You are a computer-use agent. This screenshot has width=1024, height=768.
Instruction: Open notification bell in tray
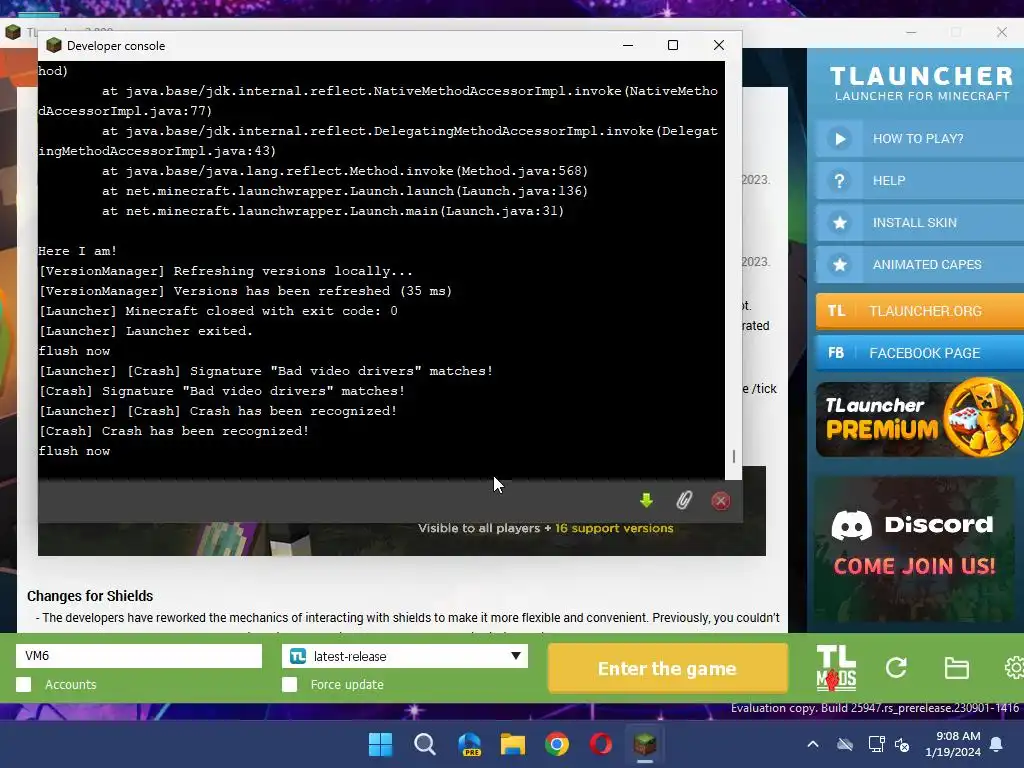point(997,744)
